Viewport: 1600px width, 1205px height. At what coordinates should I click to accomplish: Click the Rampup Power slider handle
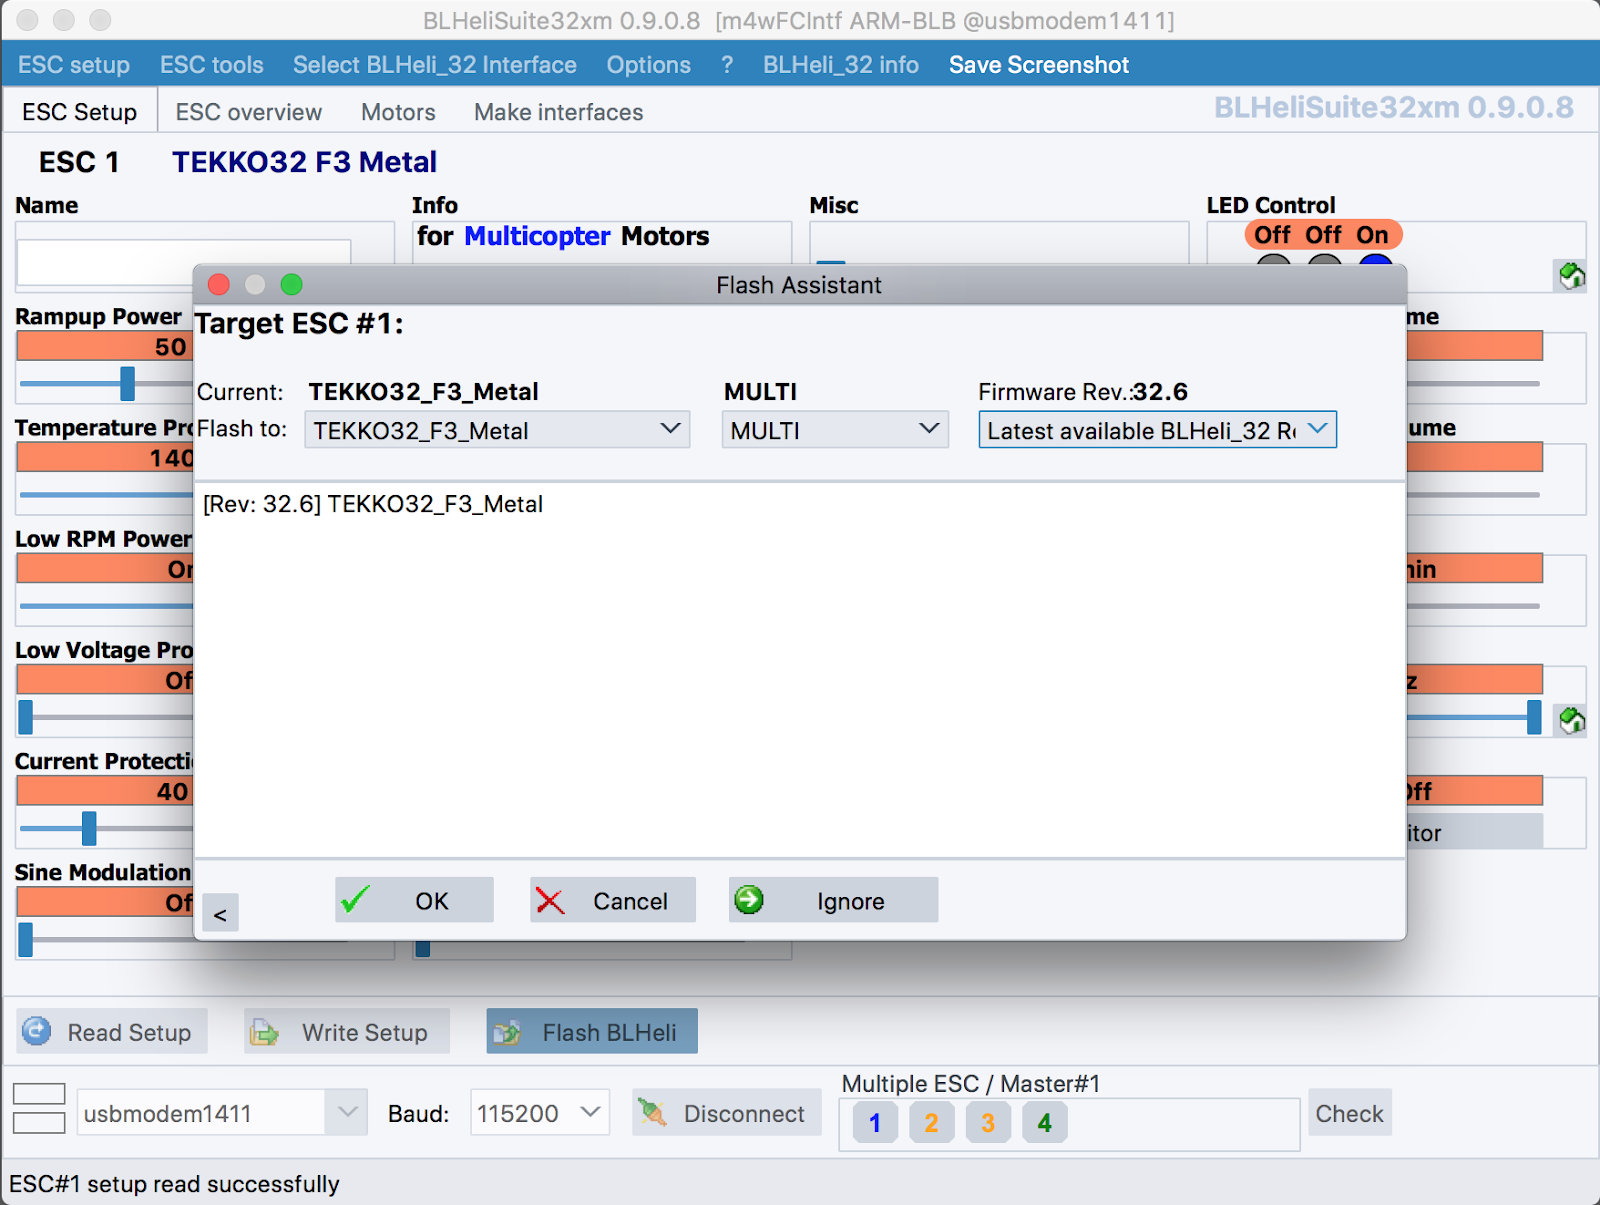[x=127, y=383]
